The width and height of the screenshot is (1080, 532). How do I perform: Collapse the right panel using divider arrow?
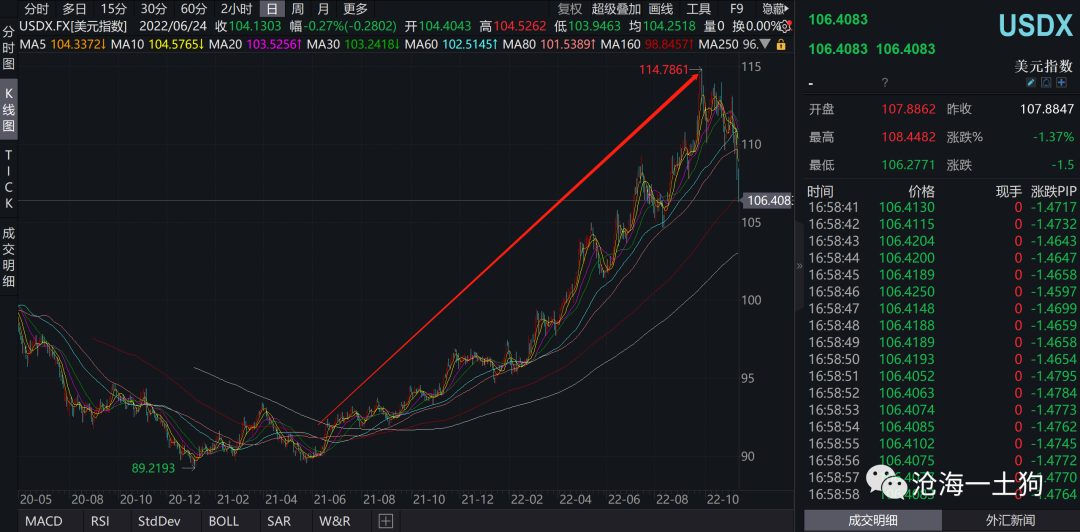(798, 266)
